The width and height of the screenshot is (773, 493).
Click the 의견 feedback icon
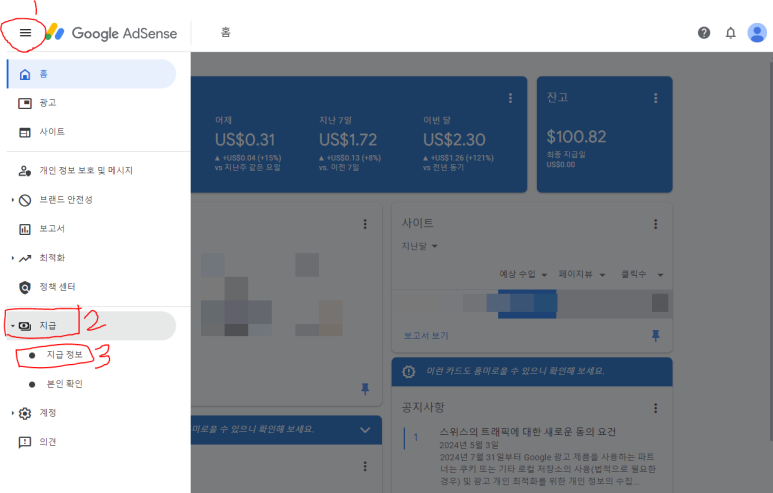point(25,442)
